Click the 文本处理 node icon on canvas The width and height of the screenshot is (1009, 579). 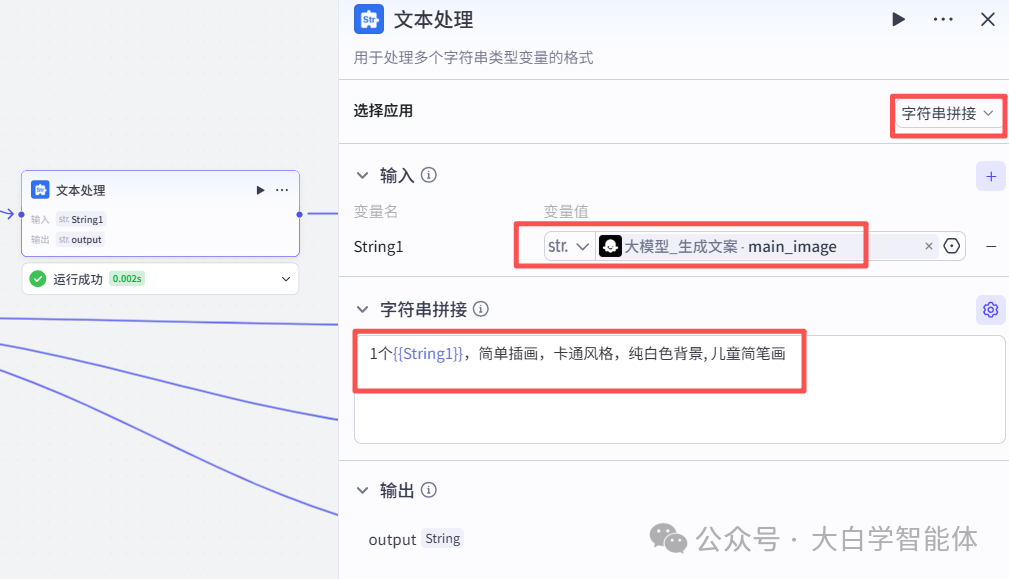pos(41,190)
